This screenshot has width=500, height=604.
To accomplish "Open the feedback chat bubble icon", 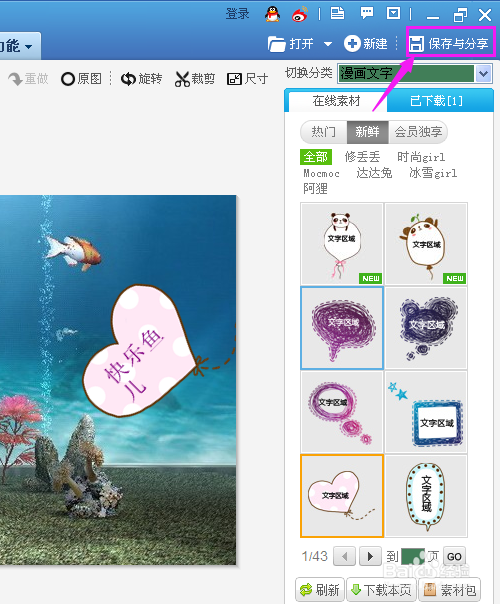I will coord(366,13).
